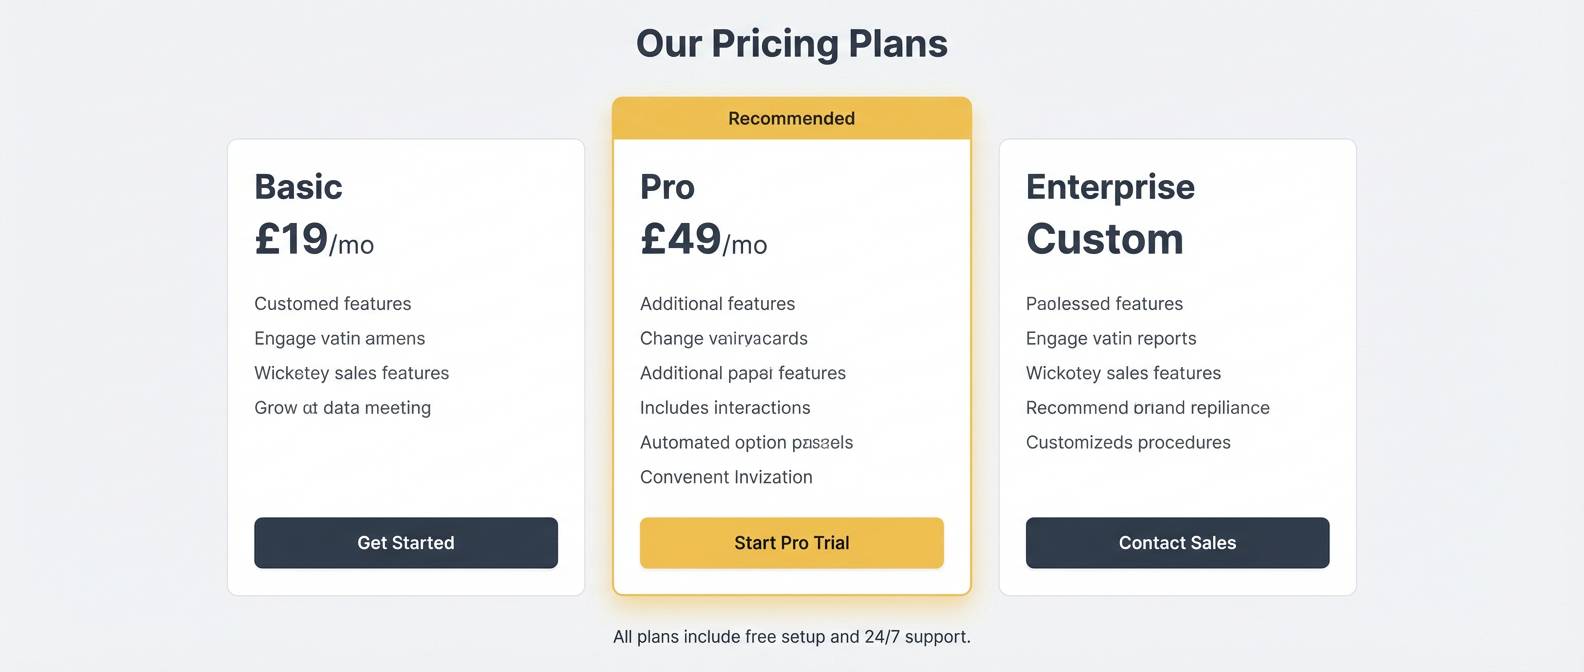
Task: Select 'Customed features' in the Basic plan
Action: pos(332,303)
